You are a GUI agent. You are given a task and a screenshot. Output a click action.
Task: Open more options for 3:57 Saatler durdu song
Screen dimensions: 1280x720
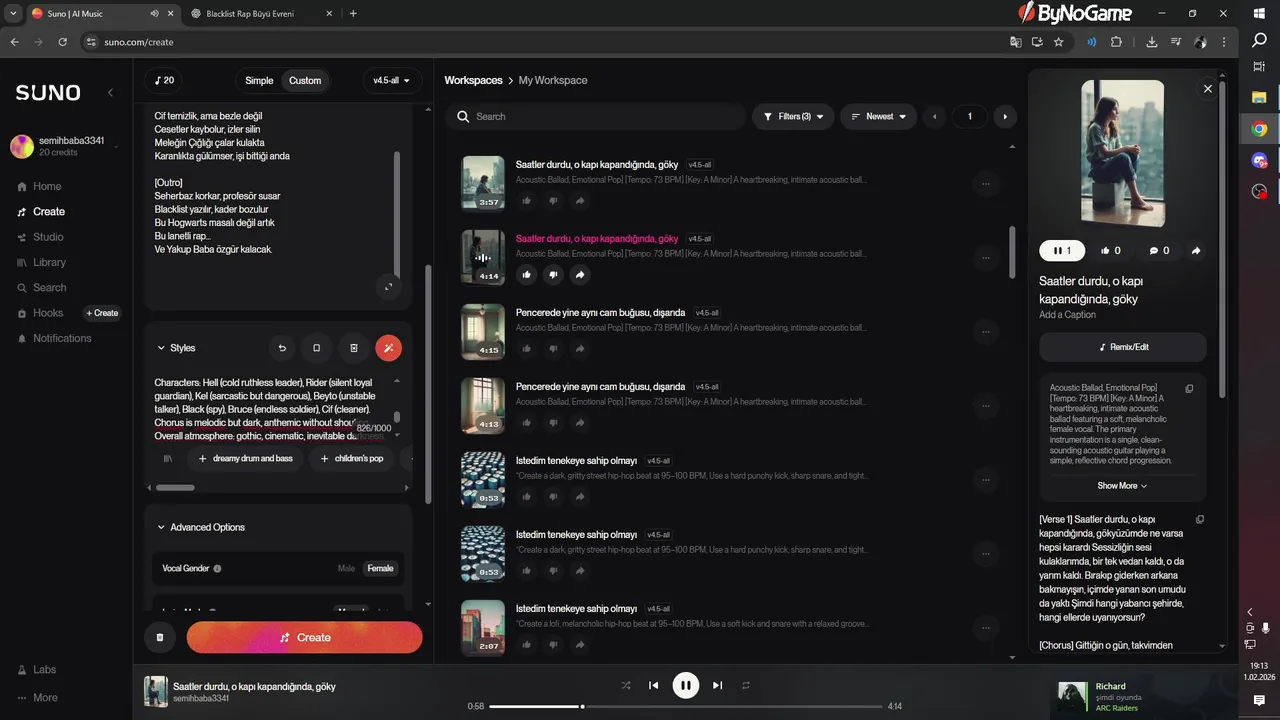pos(985,184)
